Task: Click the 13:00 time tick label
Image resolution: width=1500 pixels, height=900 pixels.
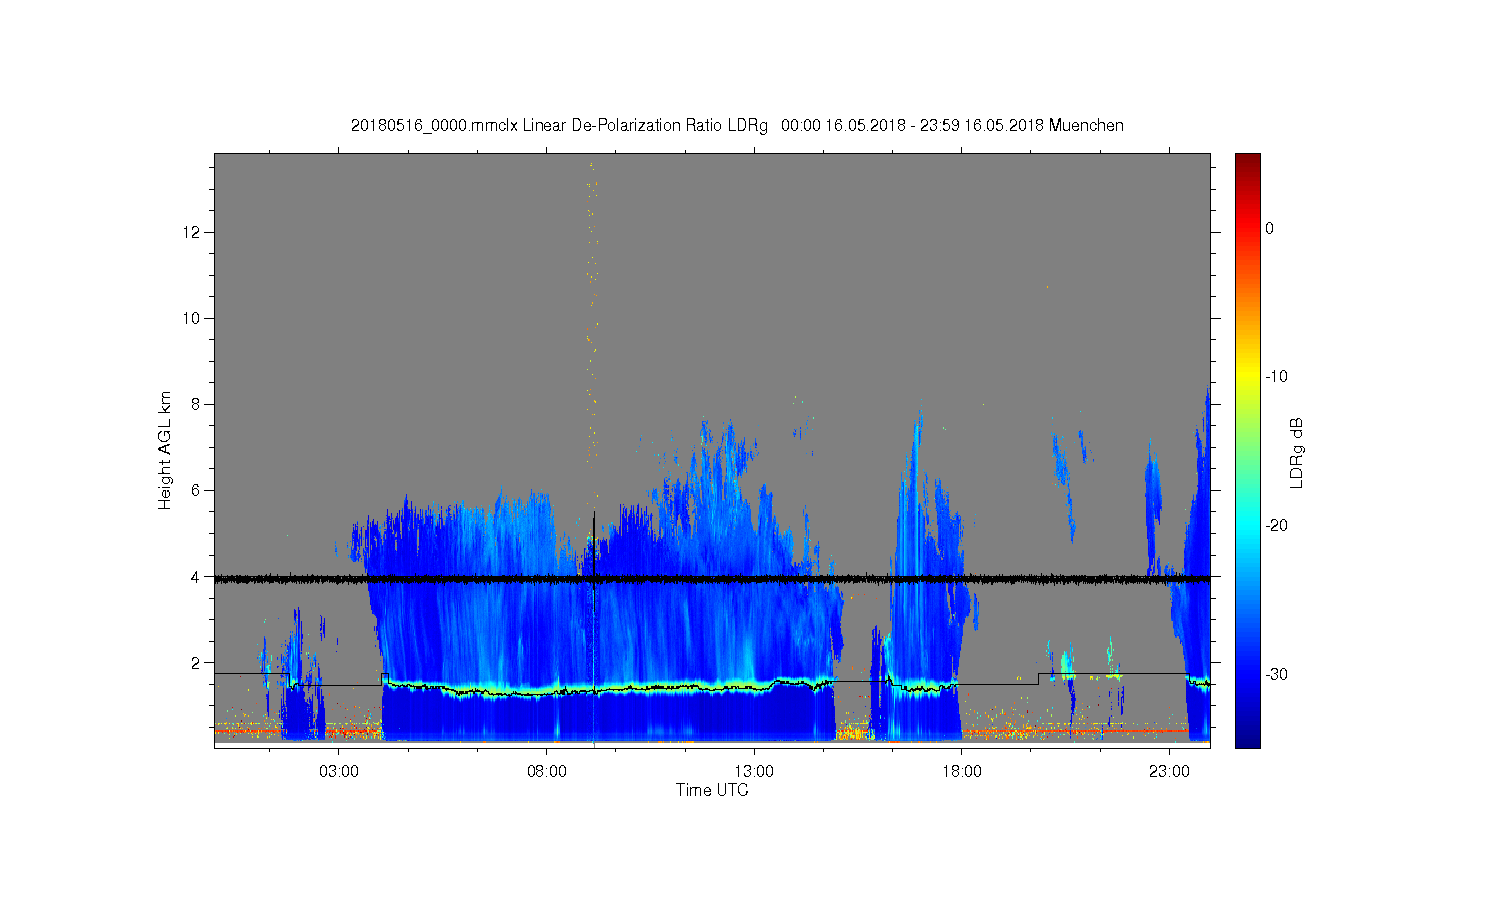Action: click(x=754, y=772)
